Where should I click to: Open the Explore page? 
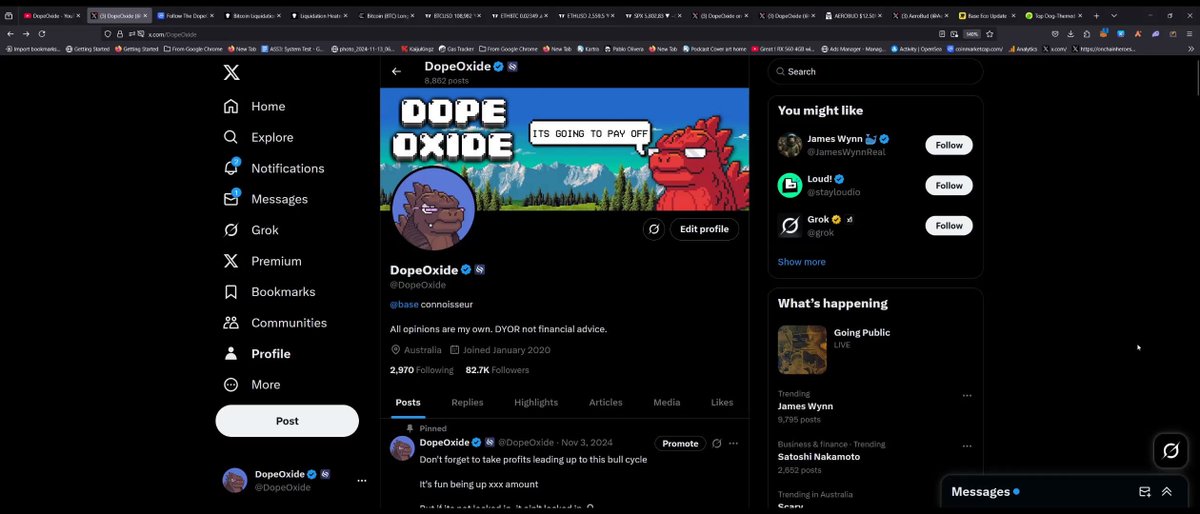click(258, 137)
